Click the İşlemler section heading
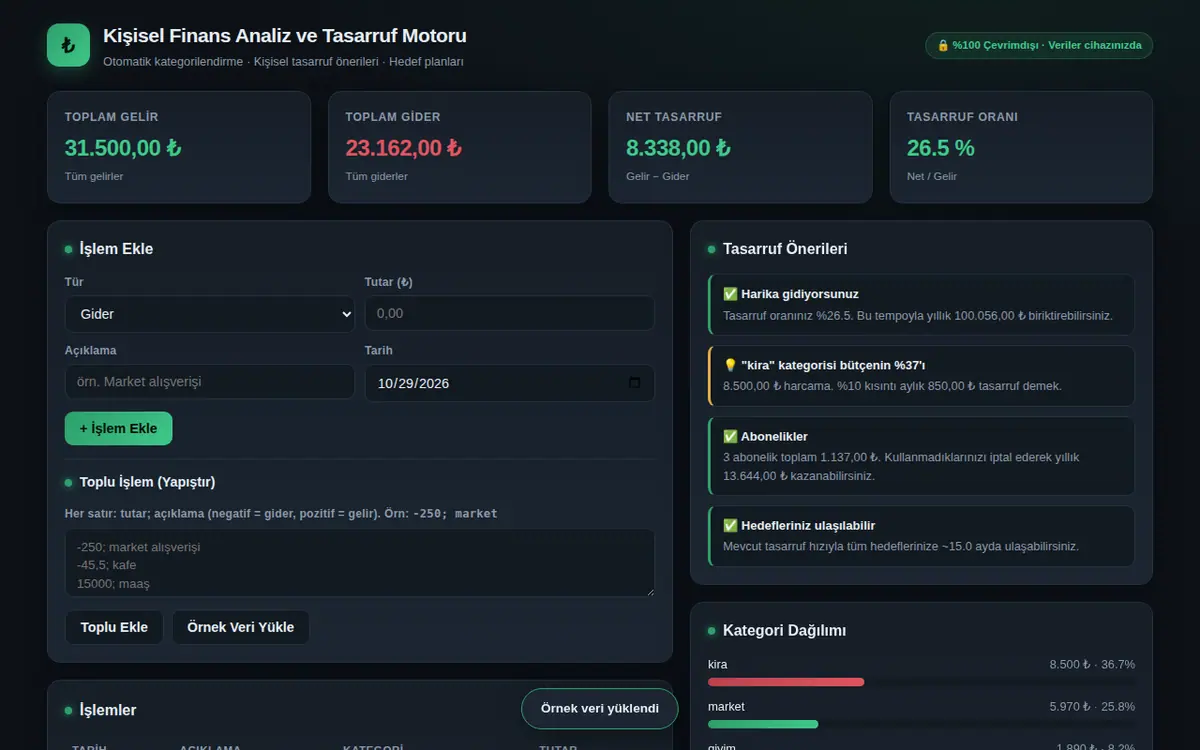 108,710
